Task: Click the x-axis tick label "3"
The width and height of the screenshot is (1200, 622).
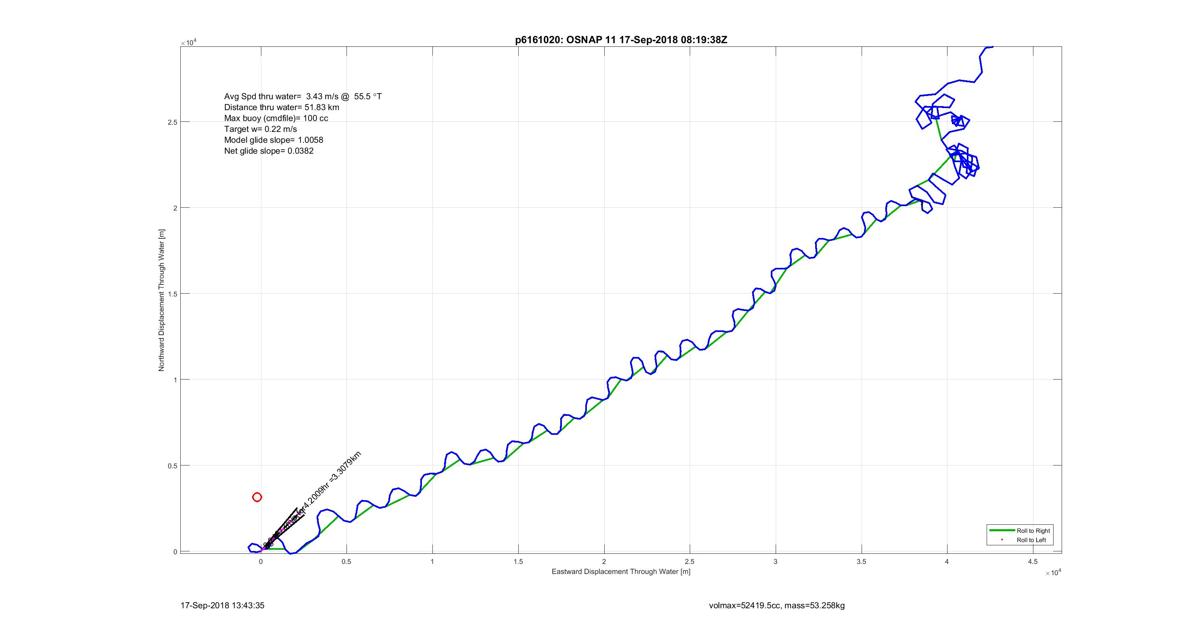Action: [x=775, y=562]
